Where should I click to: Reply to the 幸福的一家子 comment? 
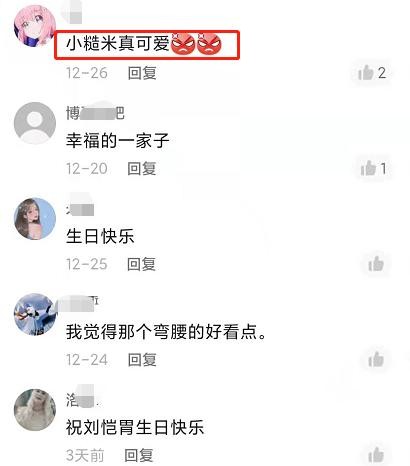[x=142, y=168]
